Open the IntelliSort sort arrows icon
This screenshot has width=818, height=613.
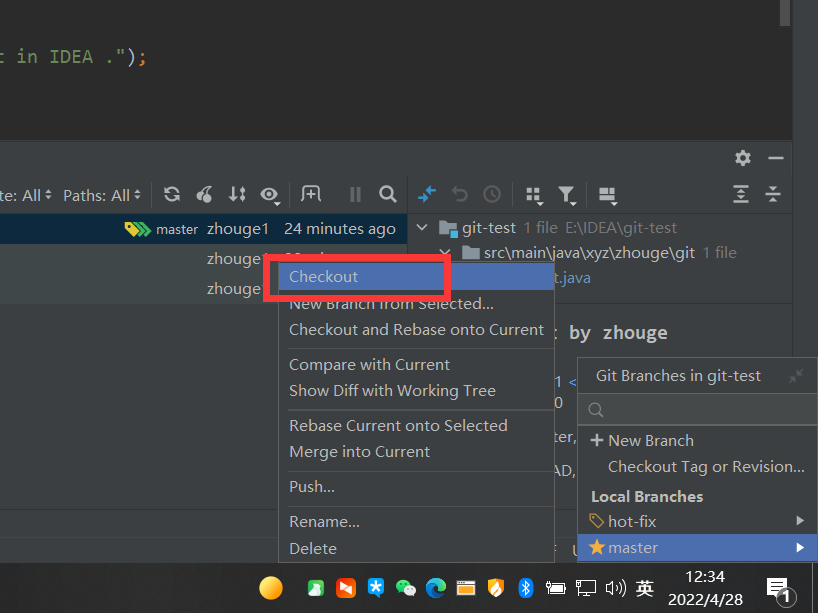coord(237,195)
